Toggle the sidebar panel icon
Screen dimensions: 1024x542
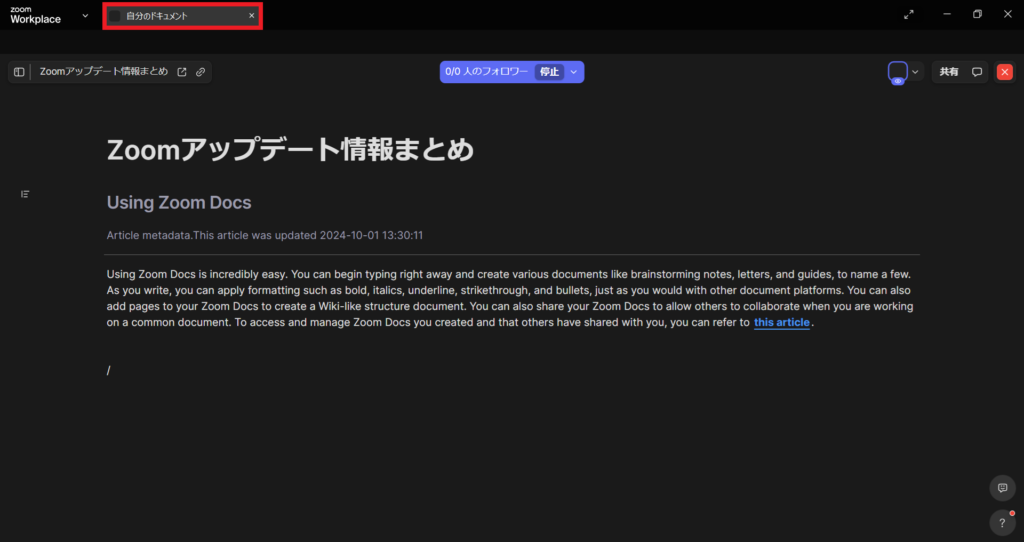[19, 72]
